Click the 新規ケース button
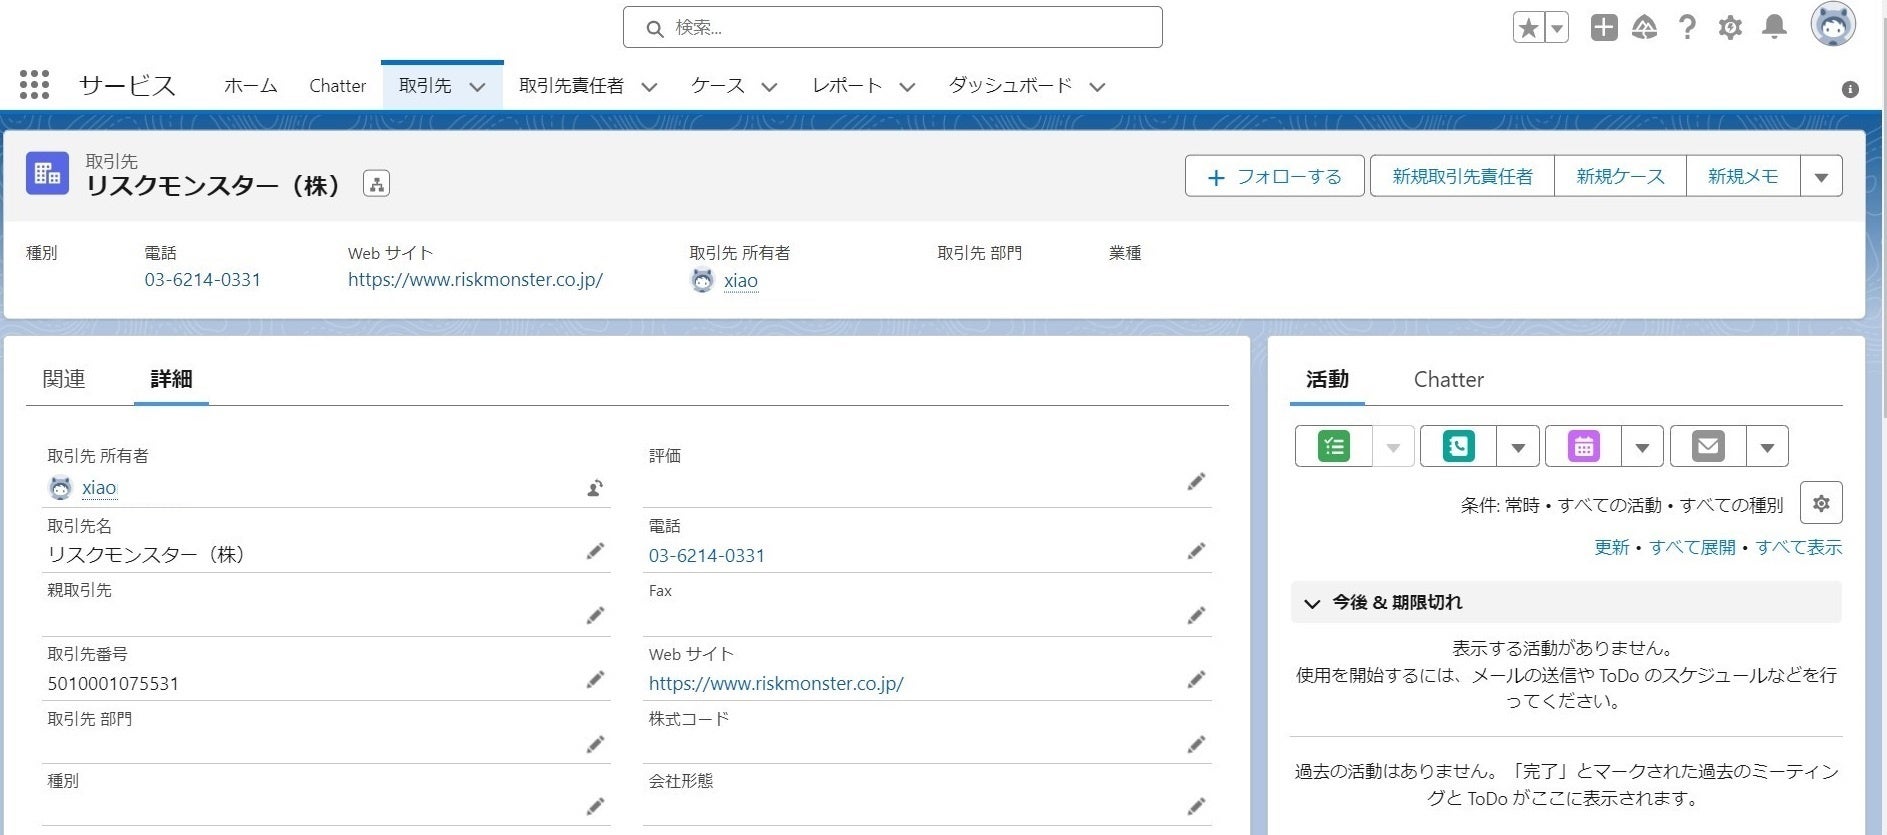The width and height of the screenshot is (1887, 835). point(1620,177)
